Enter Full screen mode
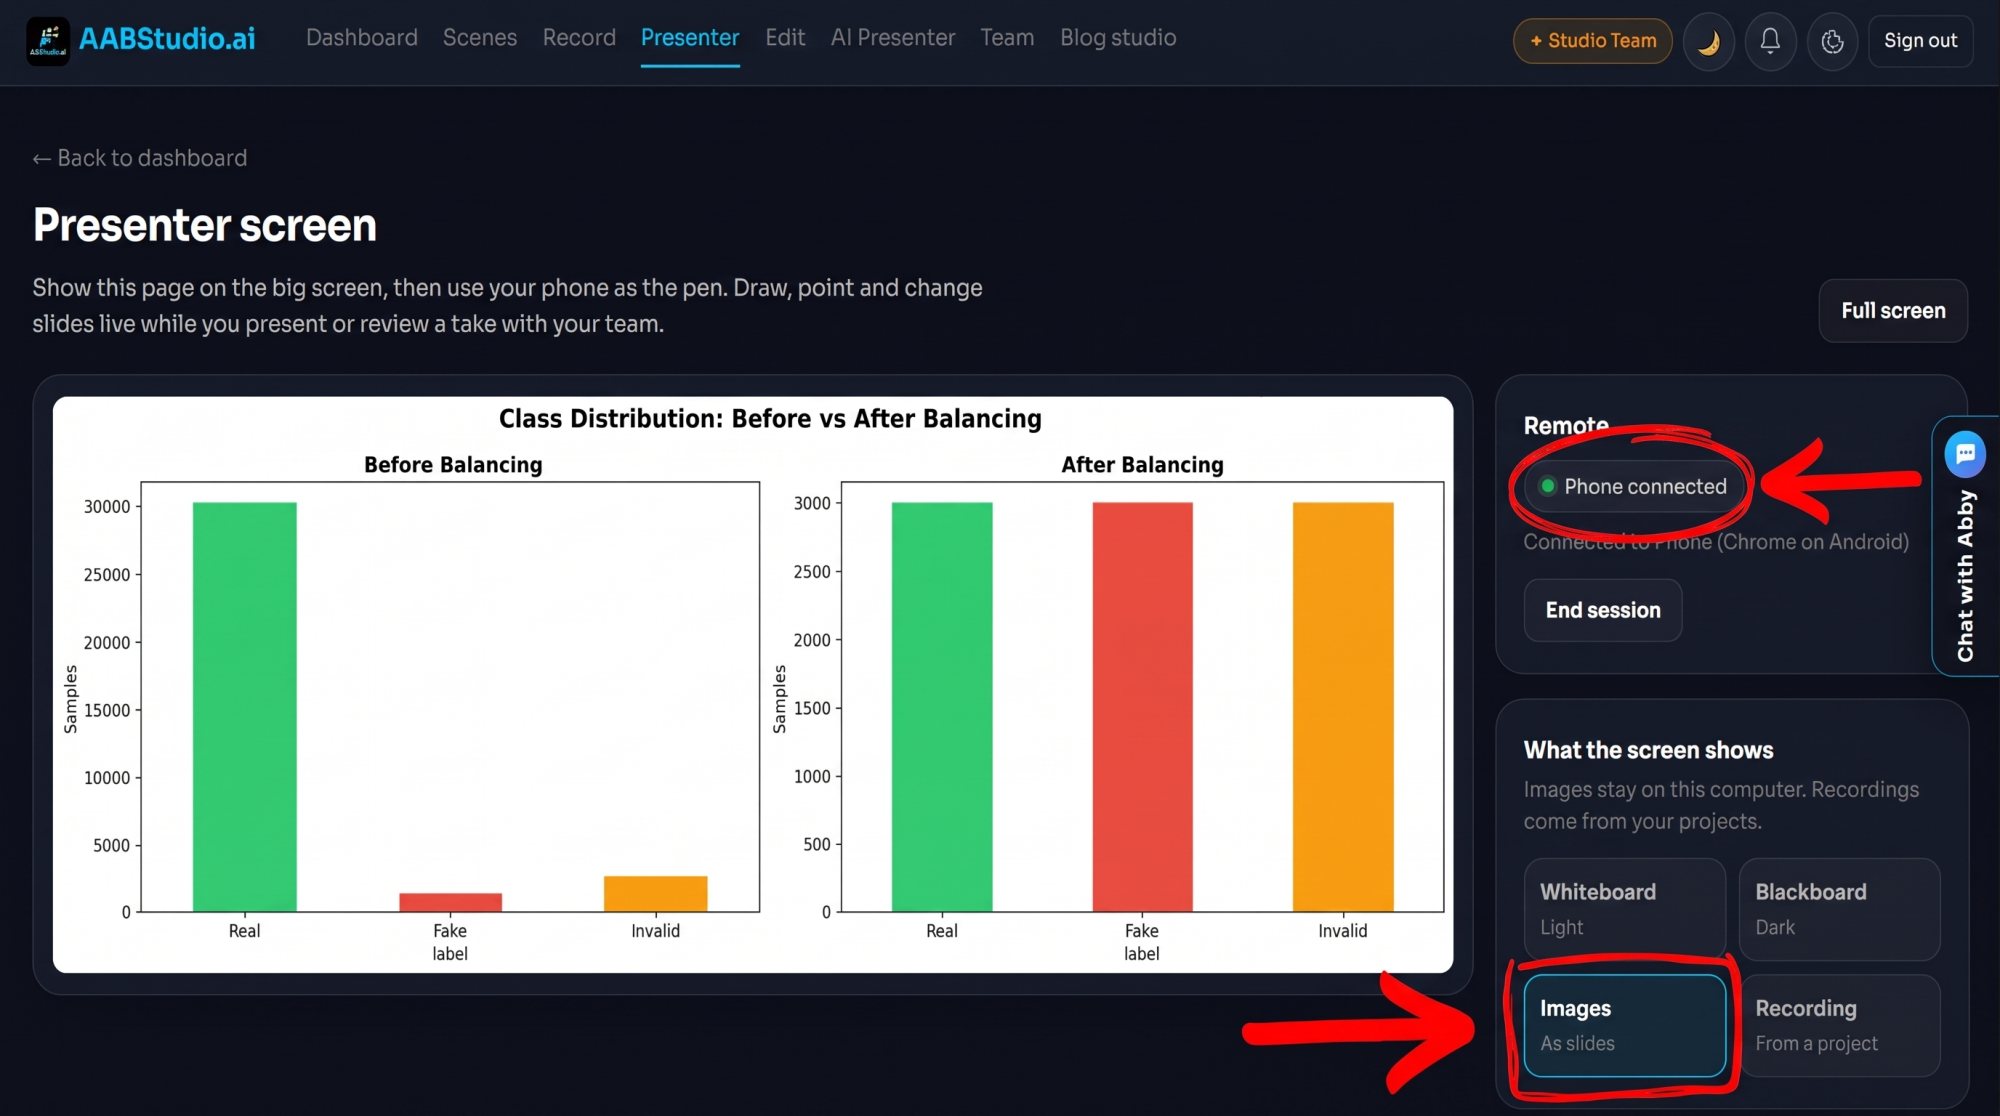The width and height of the screenshot is (2000, 1116). 1893,311
